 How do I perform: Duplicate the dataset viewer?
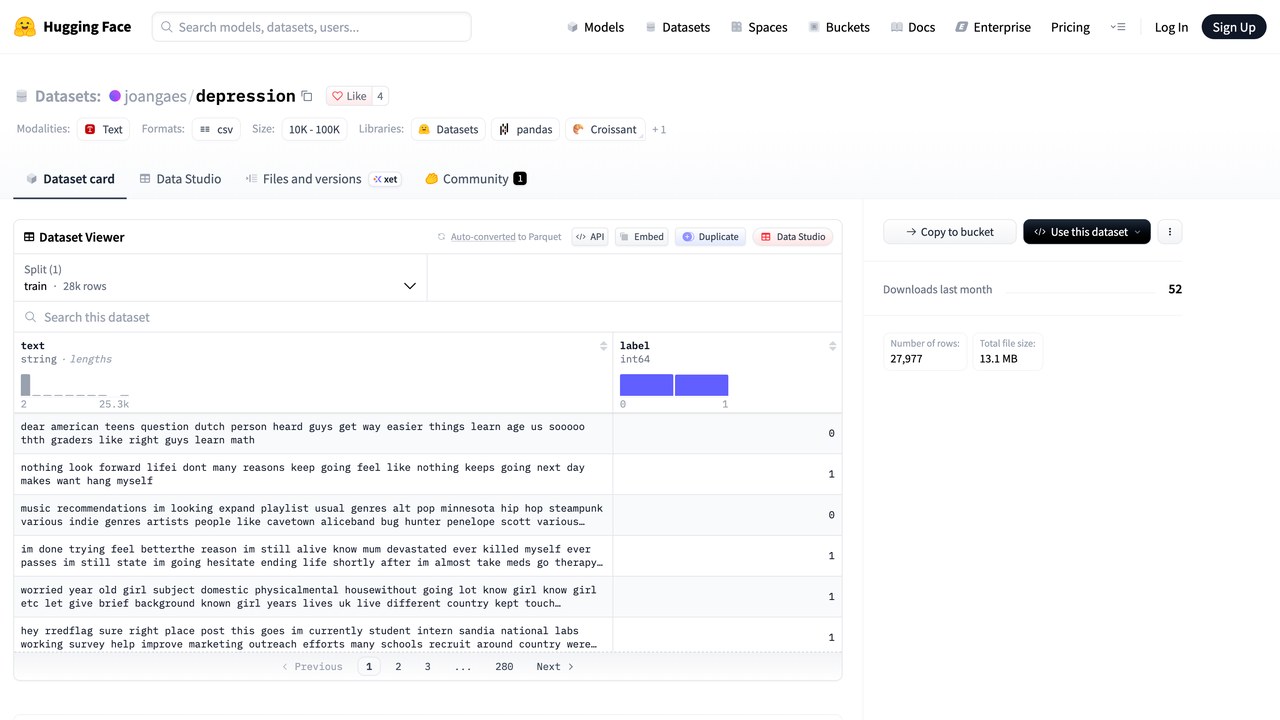pos(710,237)
